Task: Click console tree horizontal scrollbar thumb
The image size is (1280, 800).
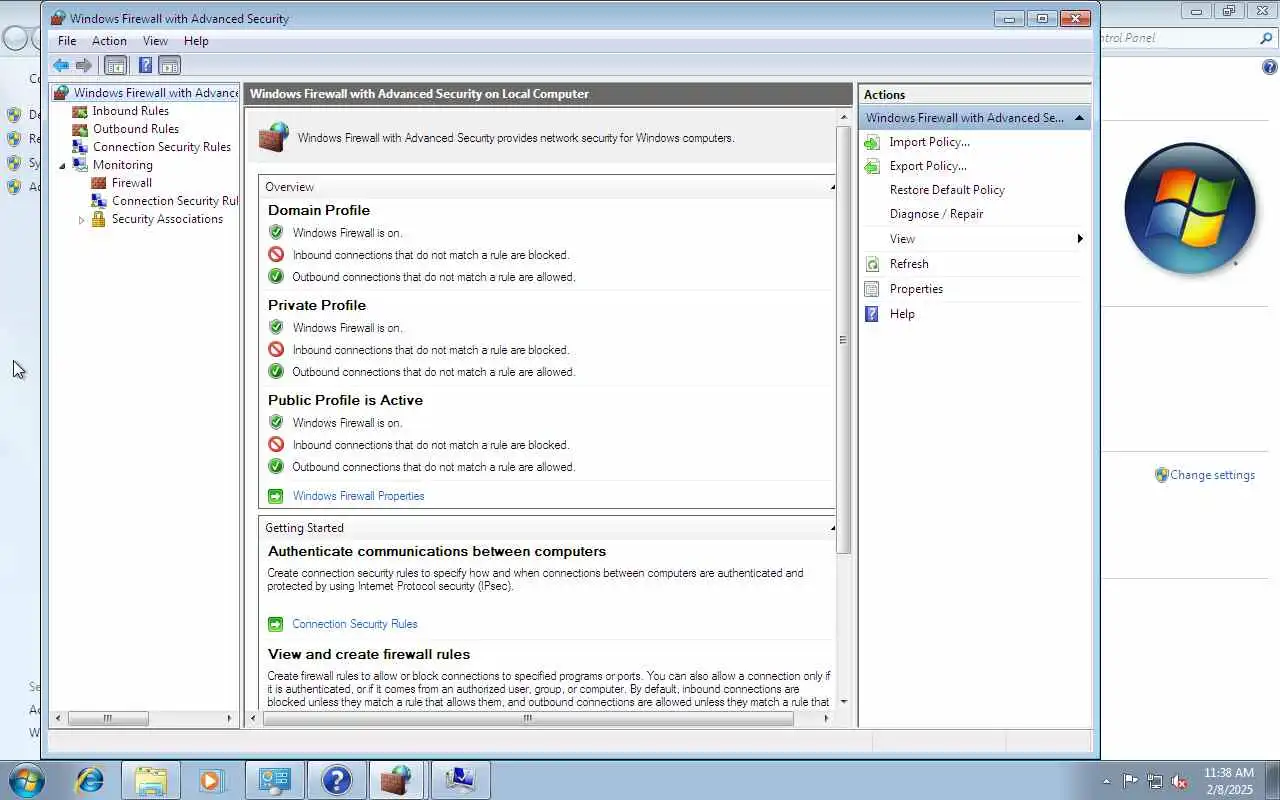Action: [107, 718]
